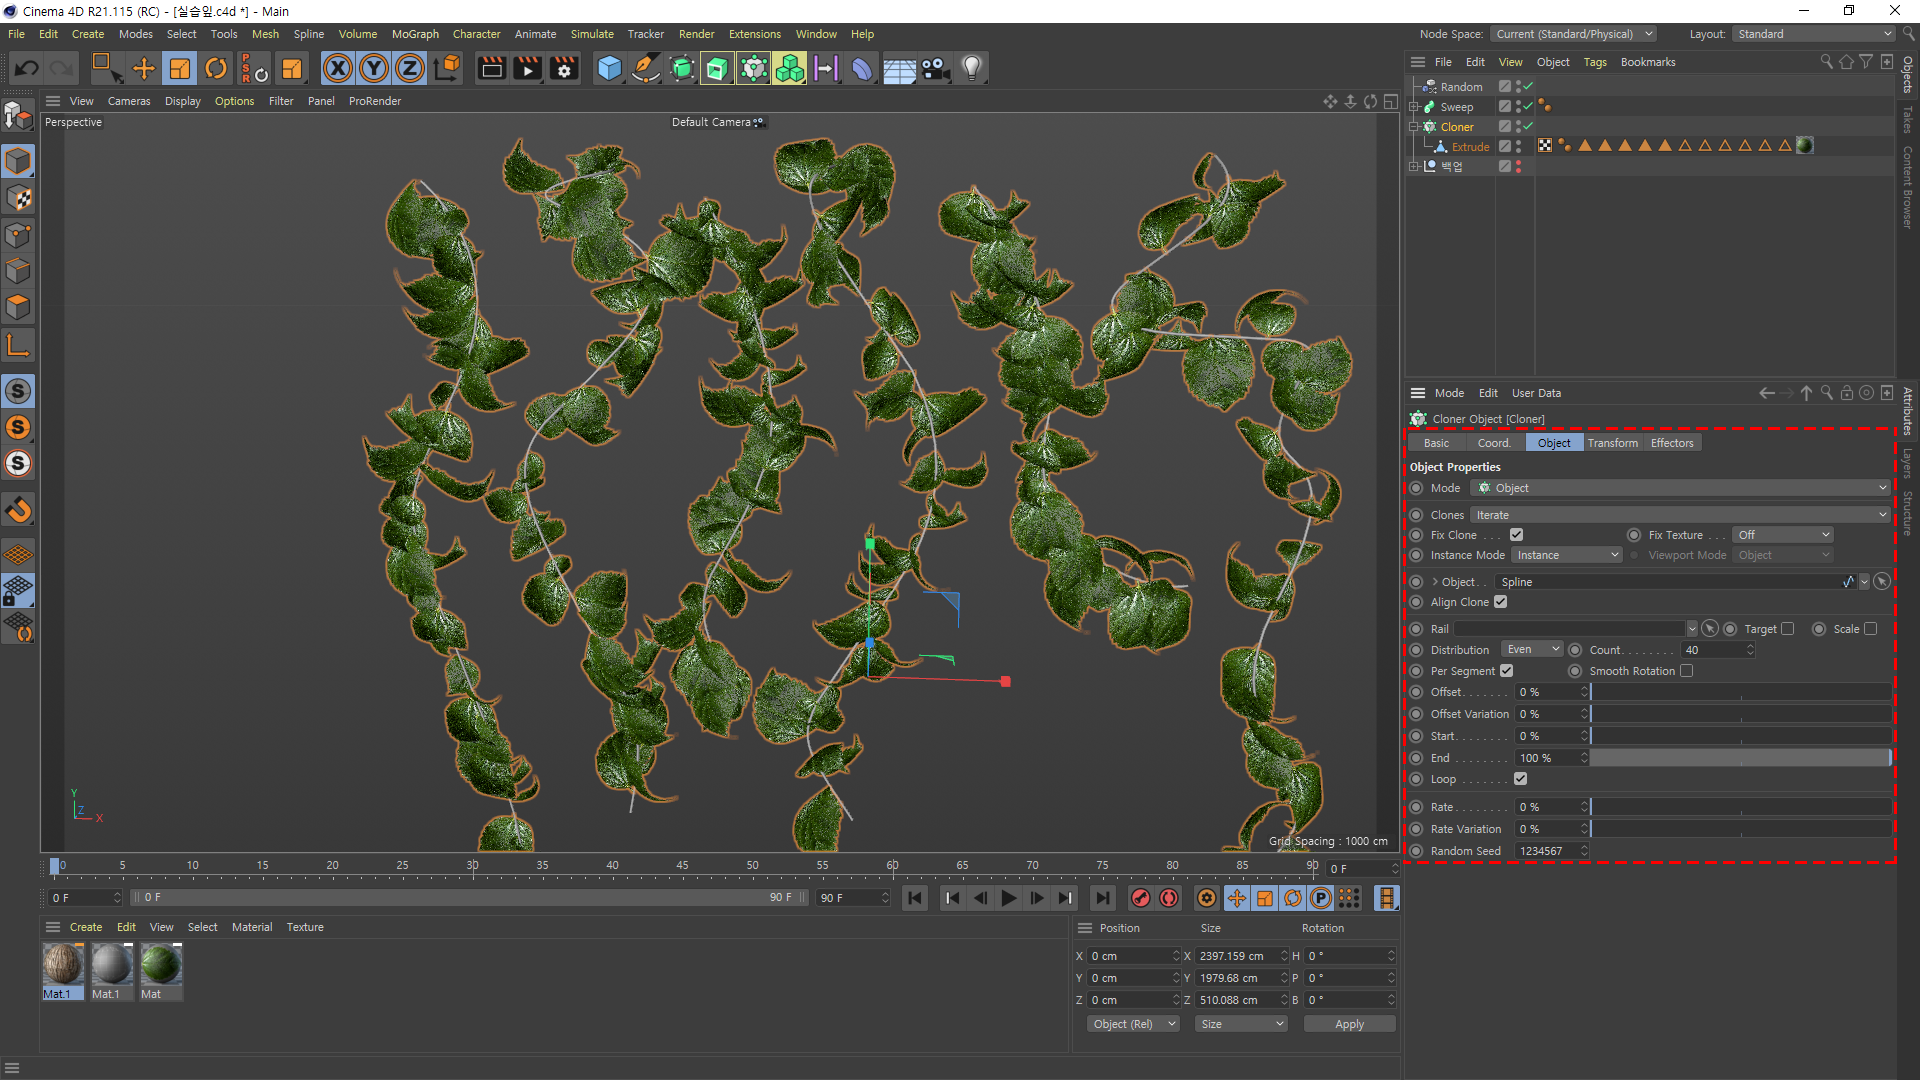The width and height of the screenshot is (1920, 1080).
Task: Click the Record Active Objects button
Action: point(1140,898)
